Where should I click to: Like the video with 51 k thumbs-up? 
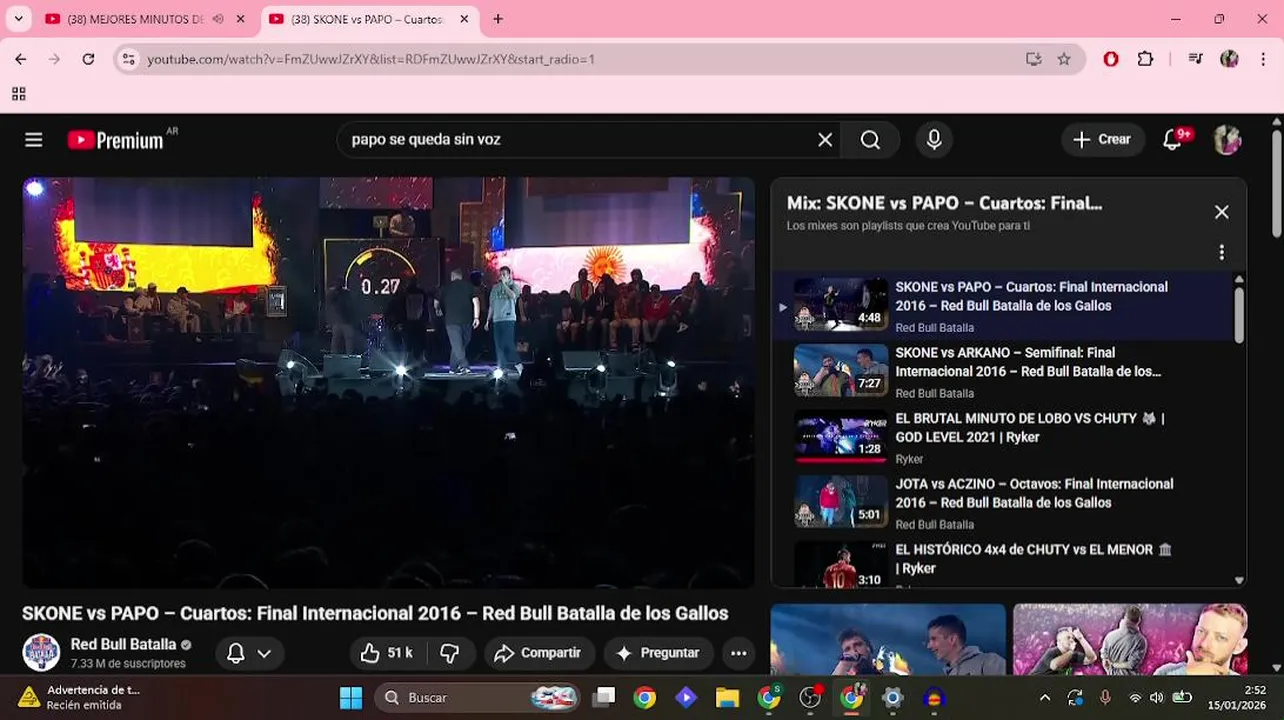[386, 653]
